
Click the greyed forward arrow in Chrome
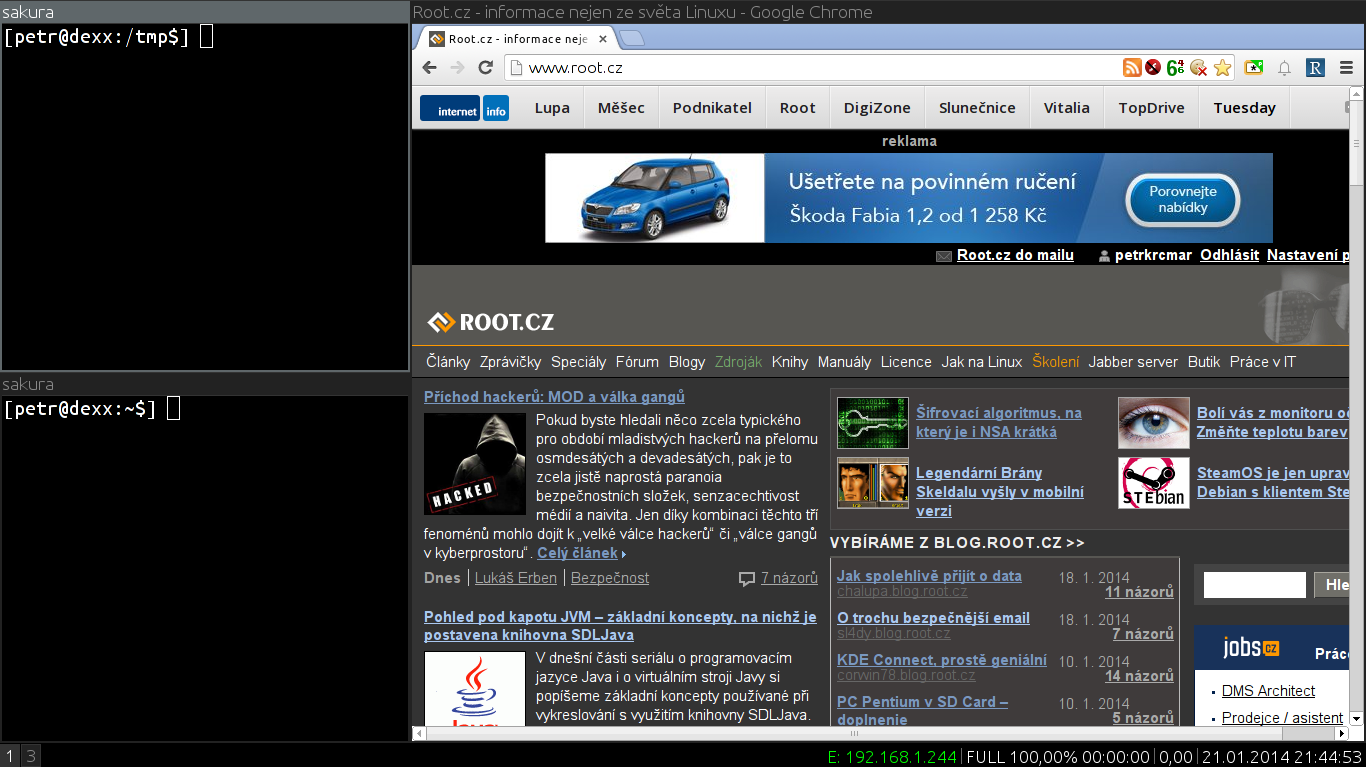tap(458, 68)
